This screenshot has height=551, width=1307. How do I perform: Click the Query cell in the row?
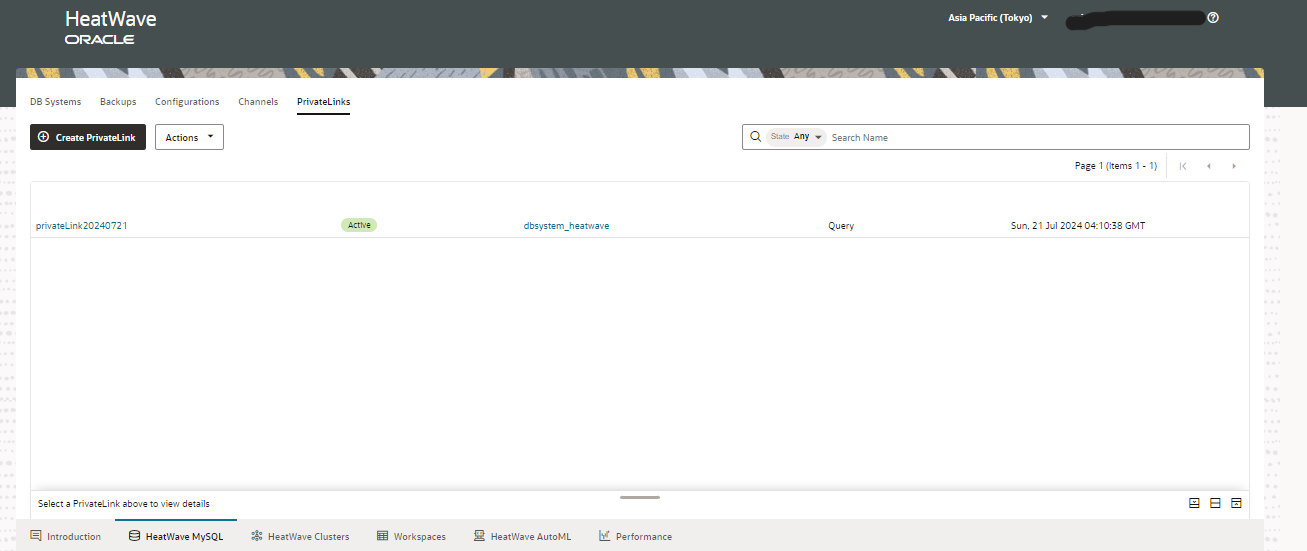click(x=841, y=226)
